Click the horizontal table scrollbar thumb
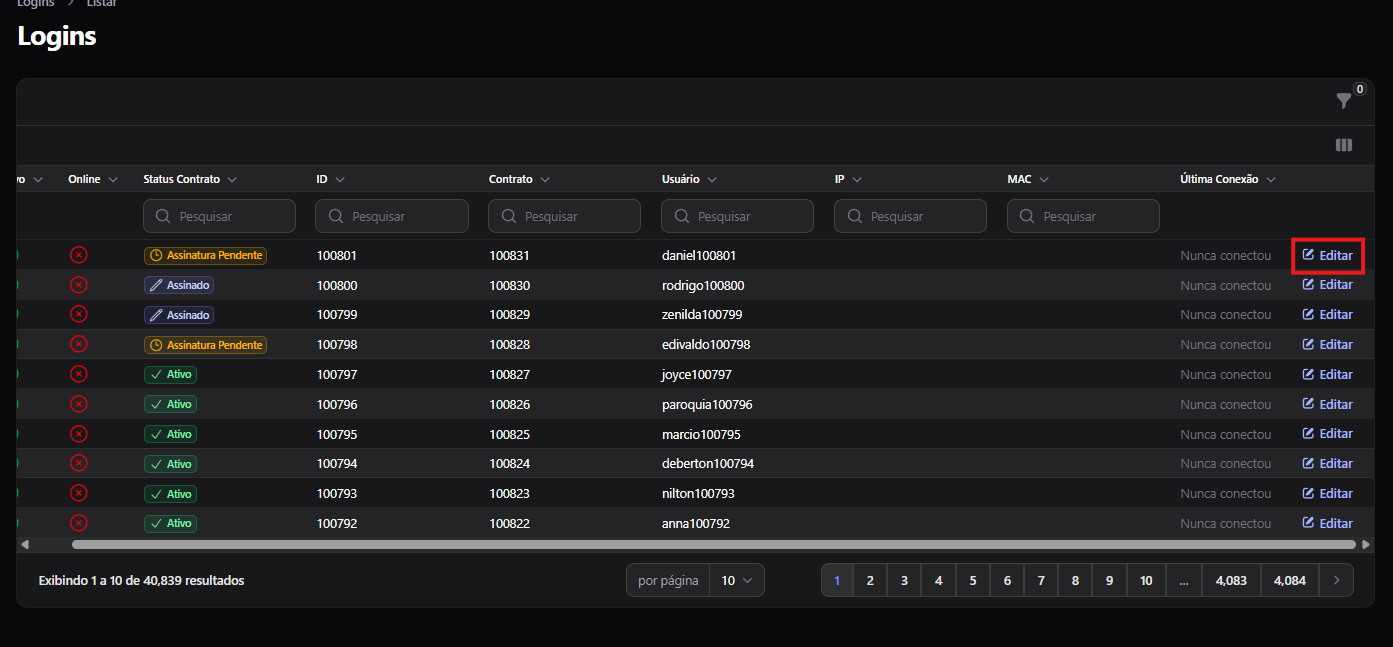This screenshot has width=1393, height=647. point(714,545)
